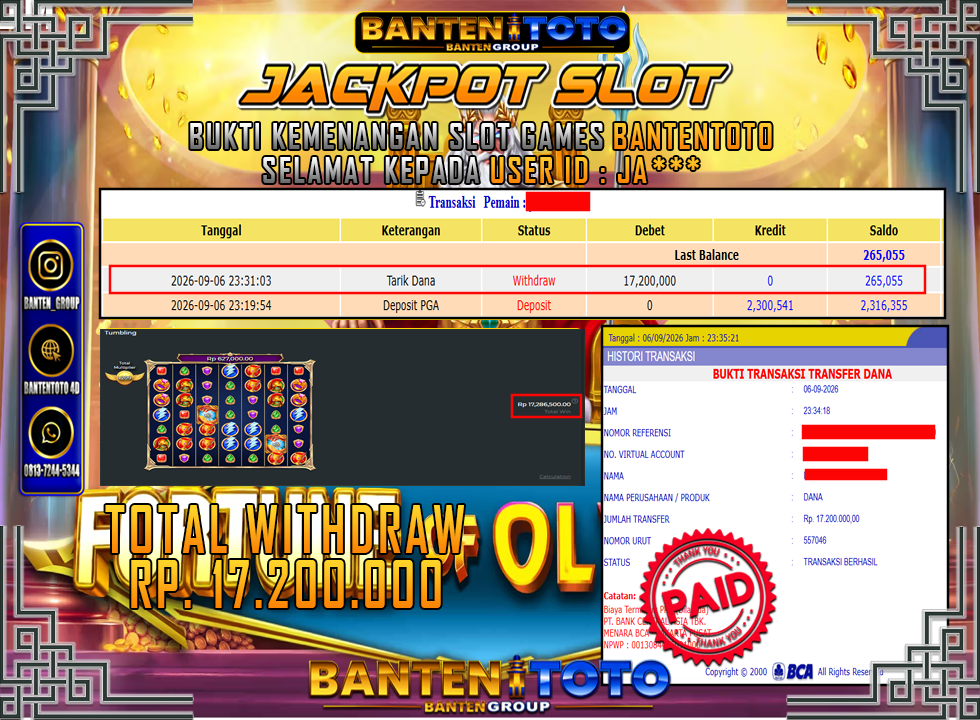Click the receipt date 06-09-2026

click(x=821, y=389)
